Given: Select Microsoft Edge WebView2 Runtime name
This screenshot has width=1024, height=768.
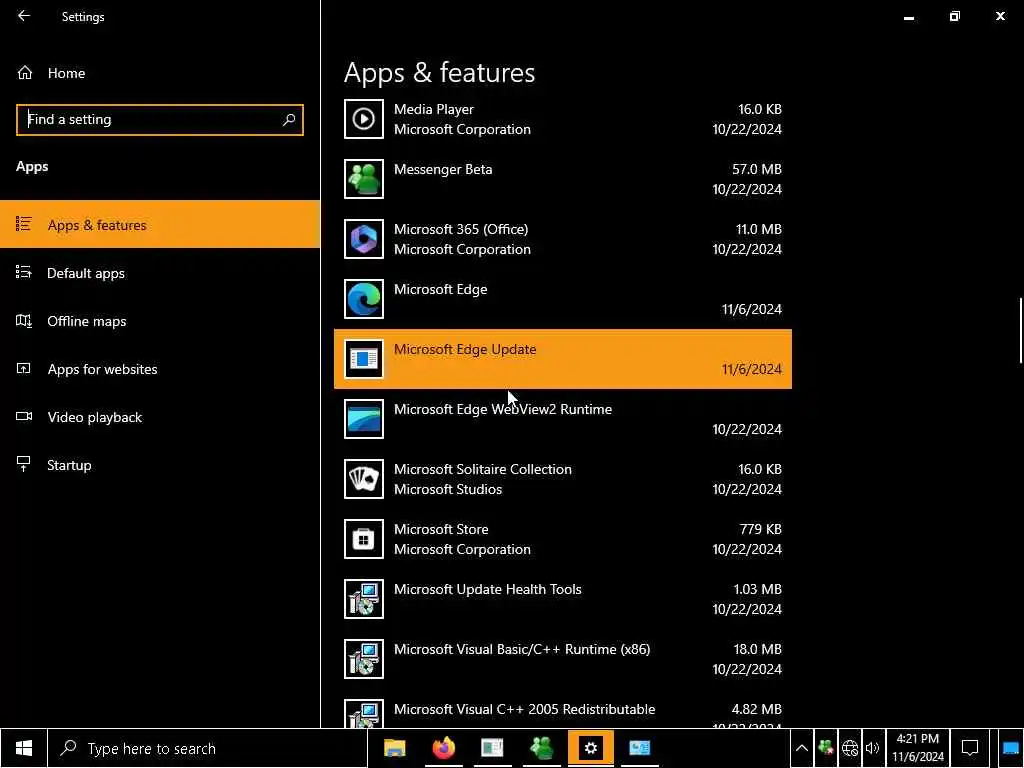Looking at the screenshot, I should point(503,409).
